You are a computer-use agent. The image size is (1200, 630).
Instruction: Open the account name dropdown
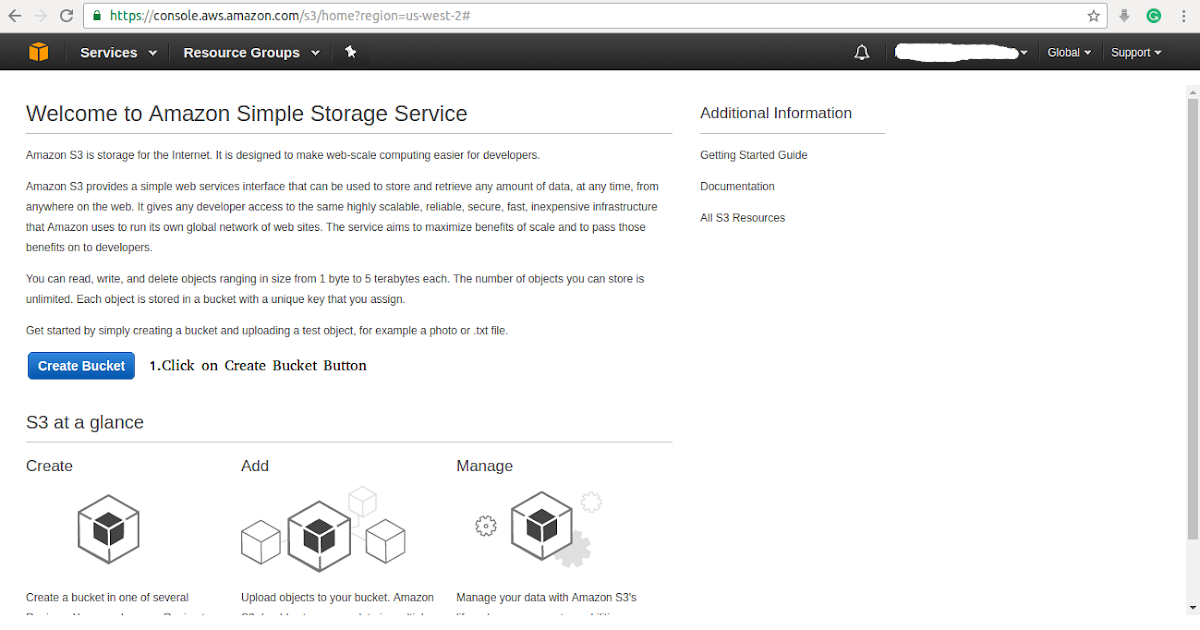960,52
